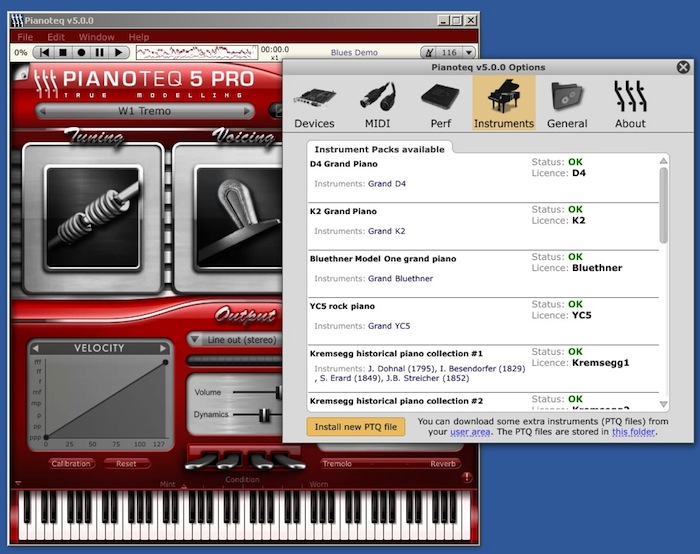Screen dimensions: 700x554
Task: Click the Grand YC5 instrument link
Action: pyautogui.click(x=389, y=326)
